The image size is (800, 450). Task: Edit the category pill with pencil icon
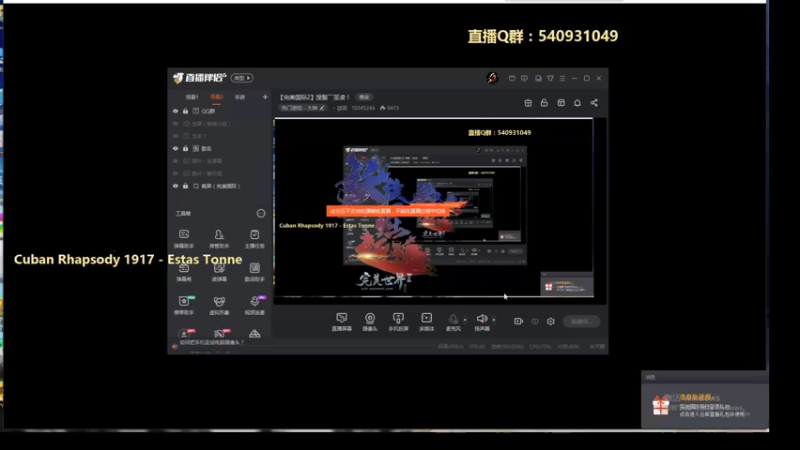pyautogui.click(x=304, y=108)
